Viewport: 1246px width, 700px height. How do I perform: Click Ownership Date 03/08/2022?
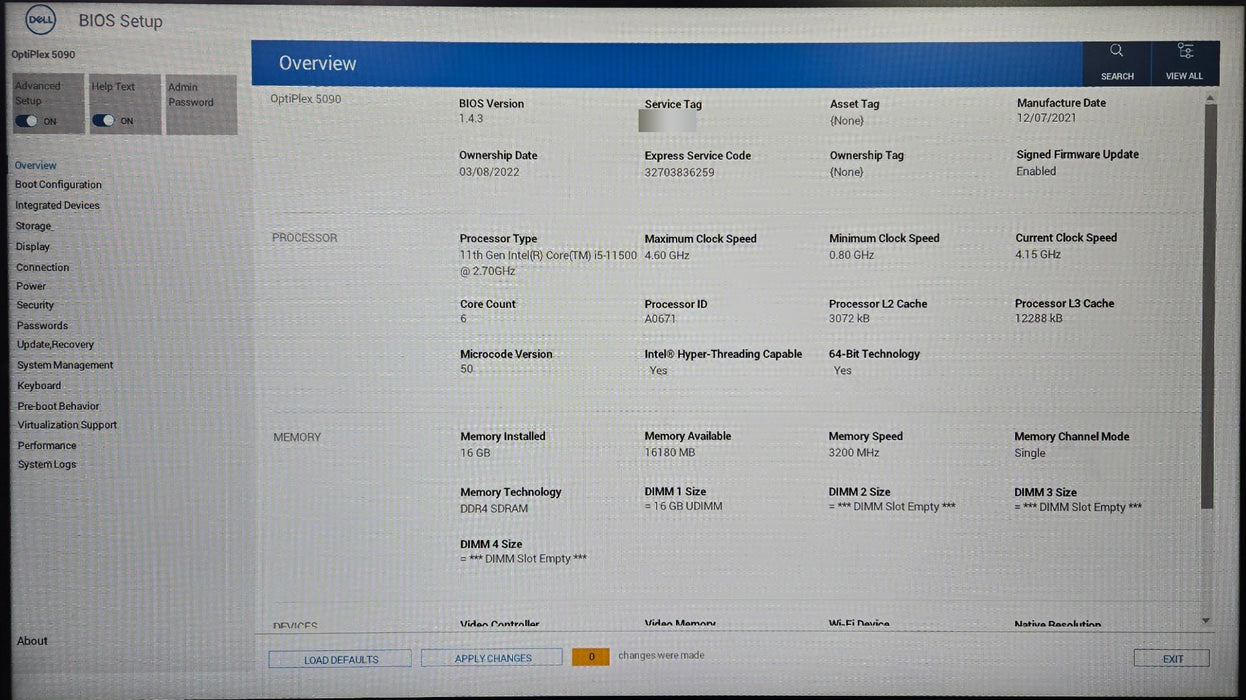pos(489,172)
